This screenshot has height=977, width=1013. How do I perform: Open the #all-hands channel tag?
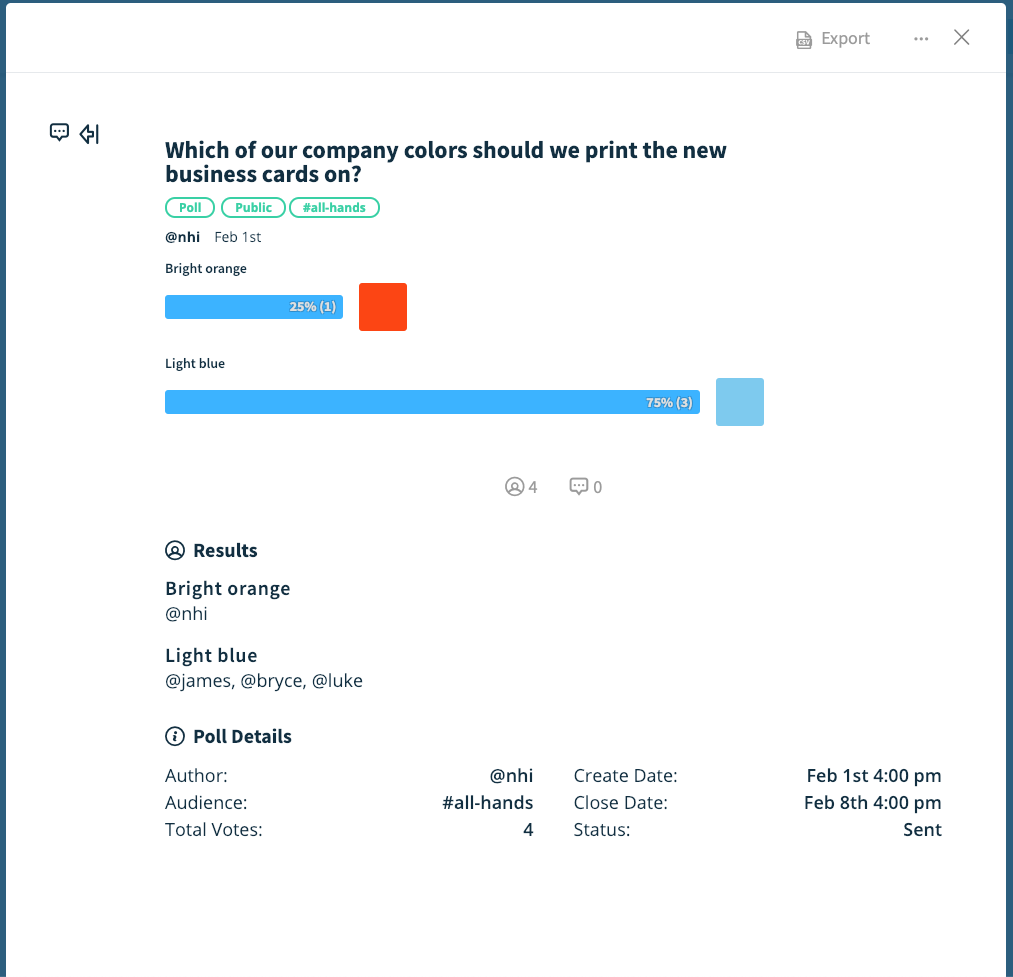334,208
